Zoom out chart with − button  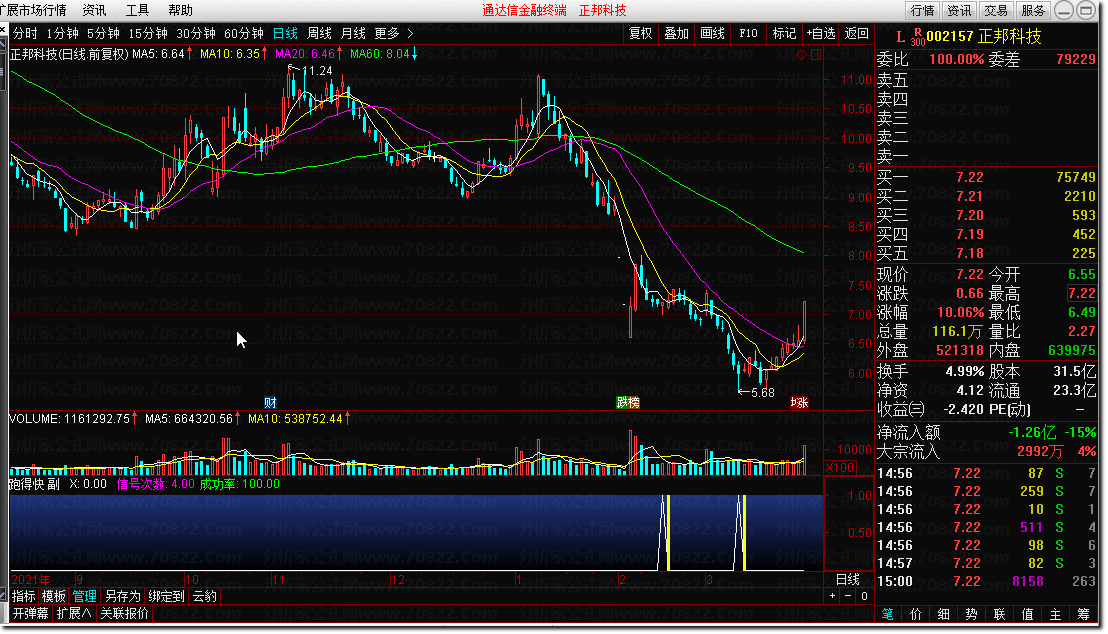[x=848, y=596]
